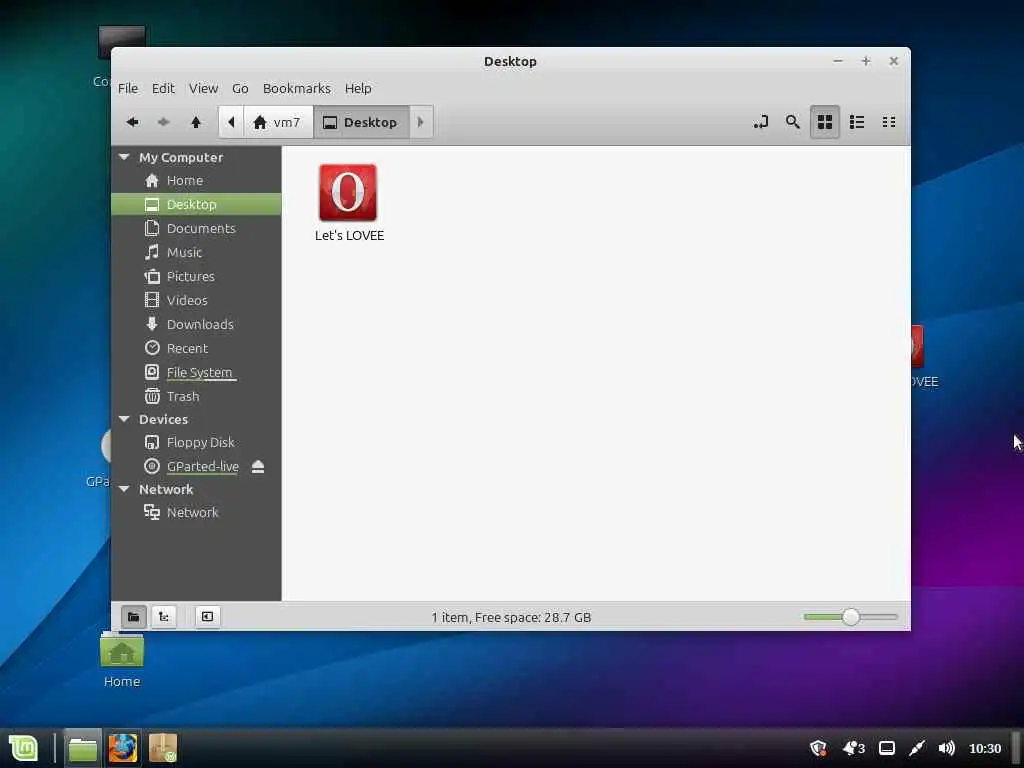Switch to list view
Viewport: 1024px width, 768px height.
857,122
